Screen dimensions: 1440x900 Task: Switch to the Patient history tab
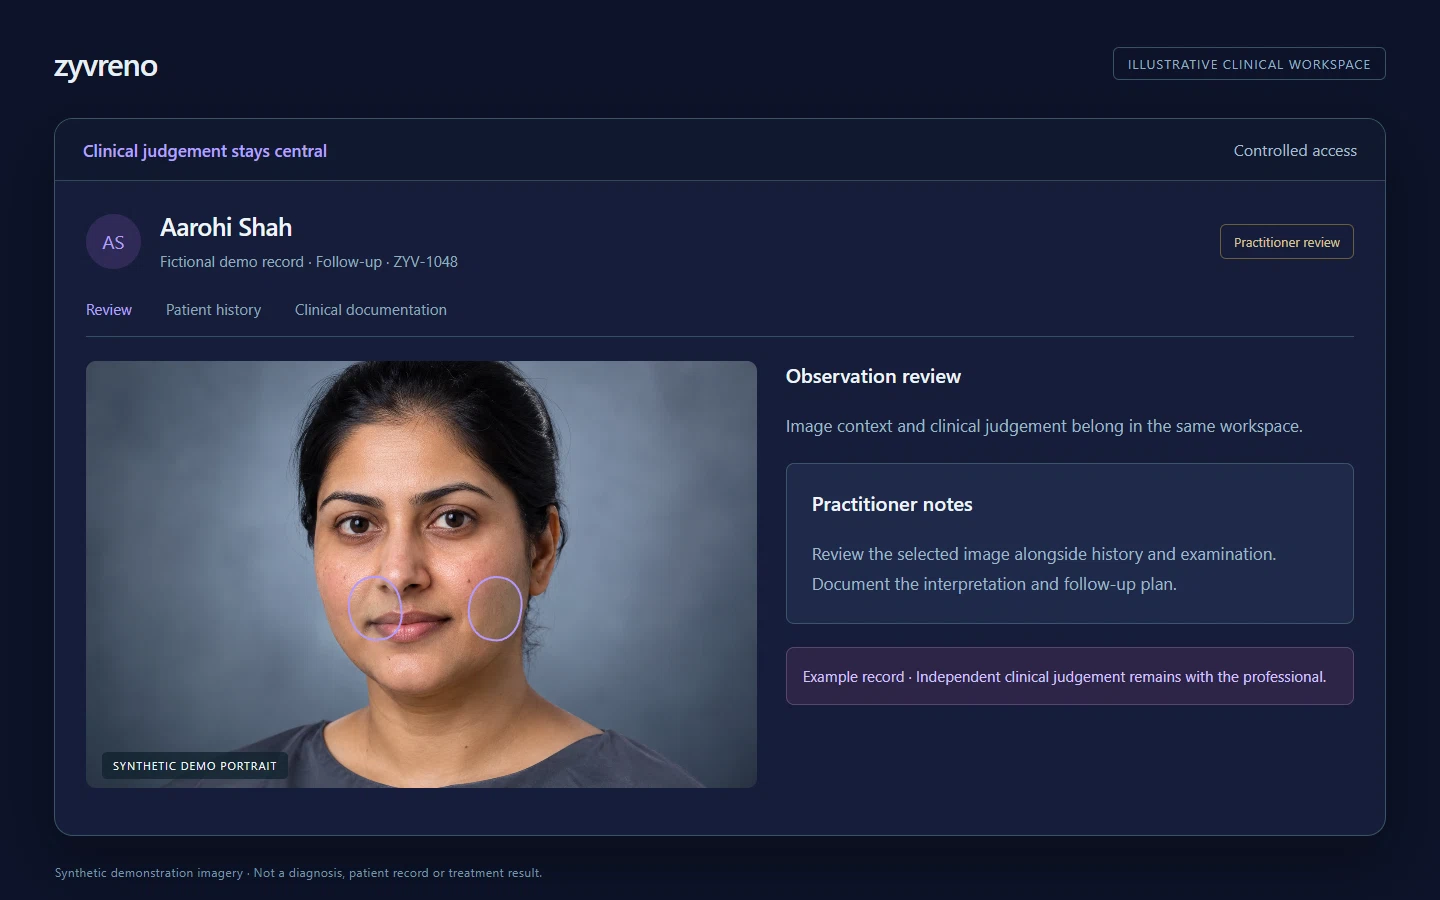click(x=213, y=310)
